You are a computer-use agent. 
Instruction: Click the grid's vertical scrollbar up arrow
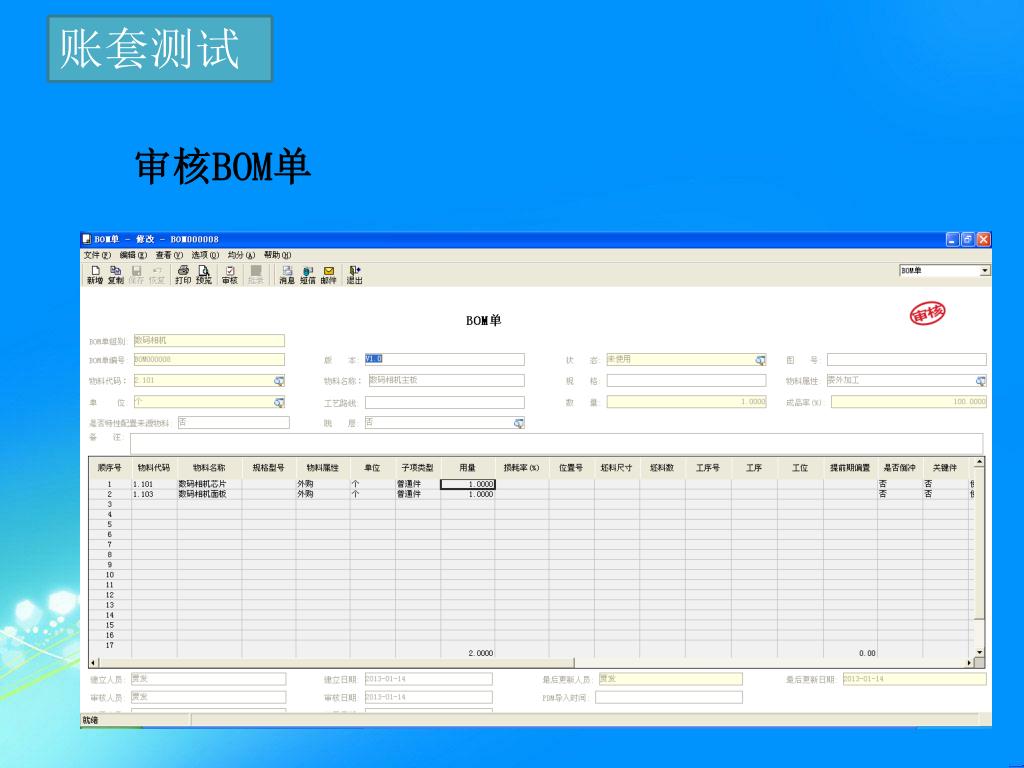tap(979, 462)
